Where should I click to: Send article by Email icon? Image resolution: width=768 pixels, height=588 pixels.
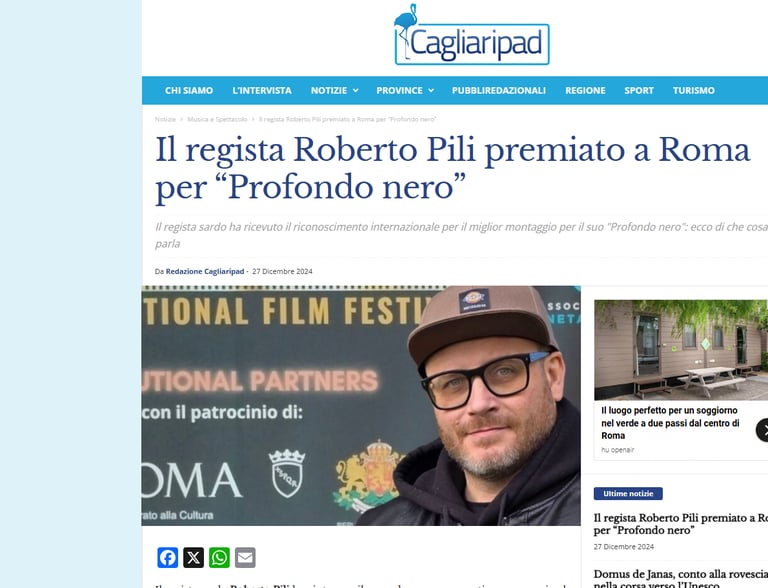click(x=245, y=558)
